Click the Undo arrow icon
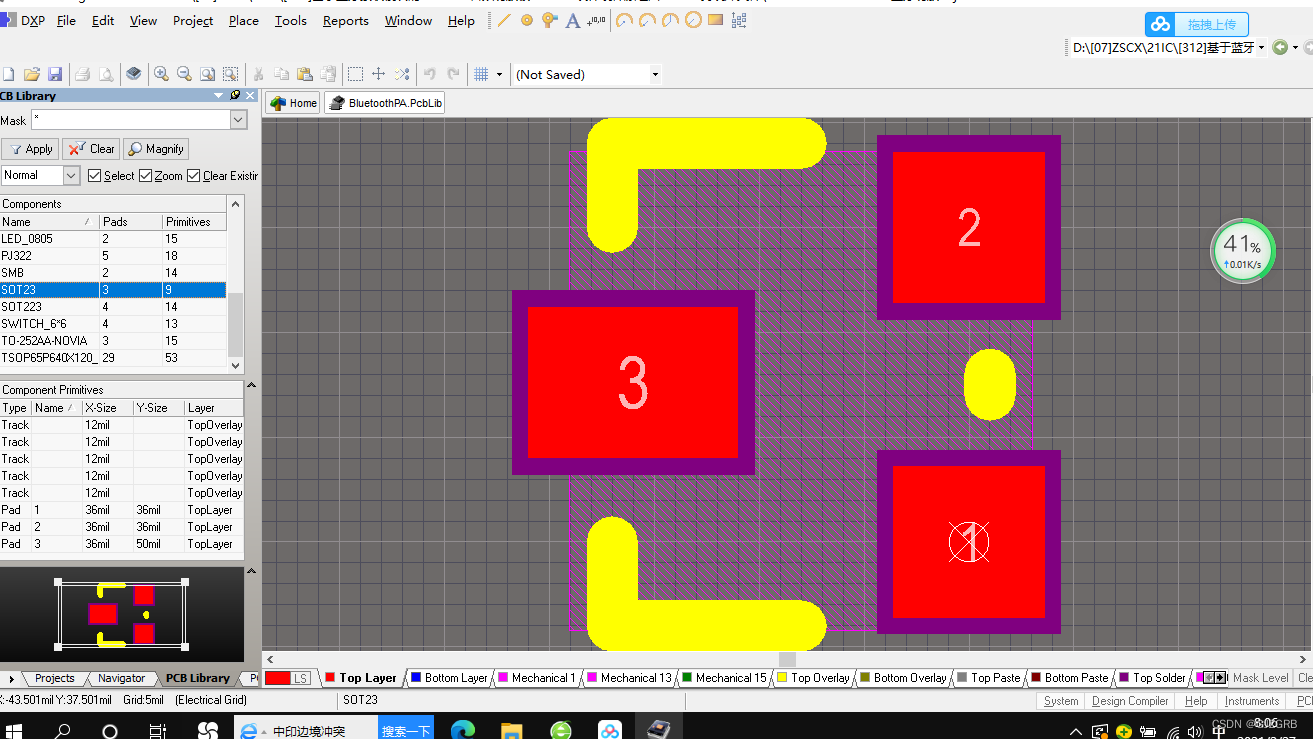 [x=430, y=74]
